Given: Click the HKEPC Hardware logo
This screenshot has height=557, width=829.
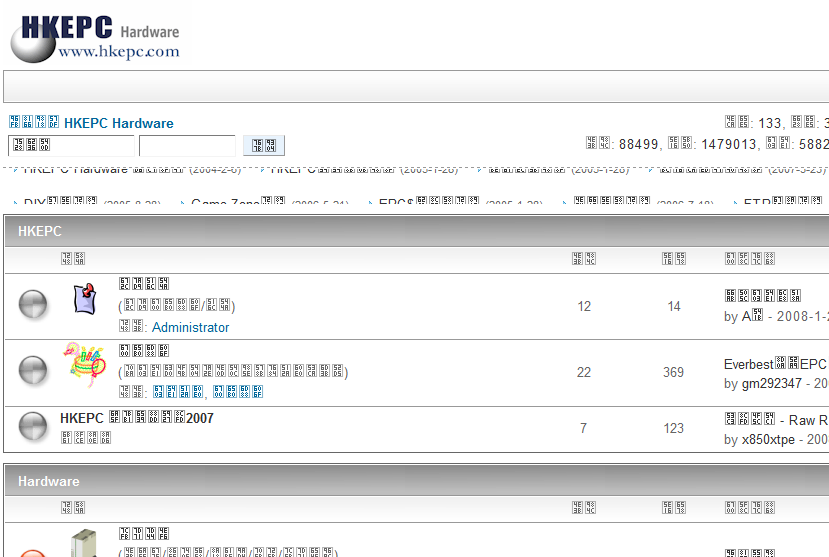Looking at the screenshot, I should tap(95, 38).
